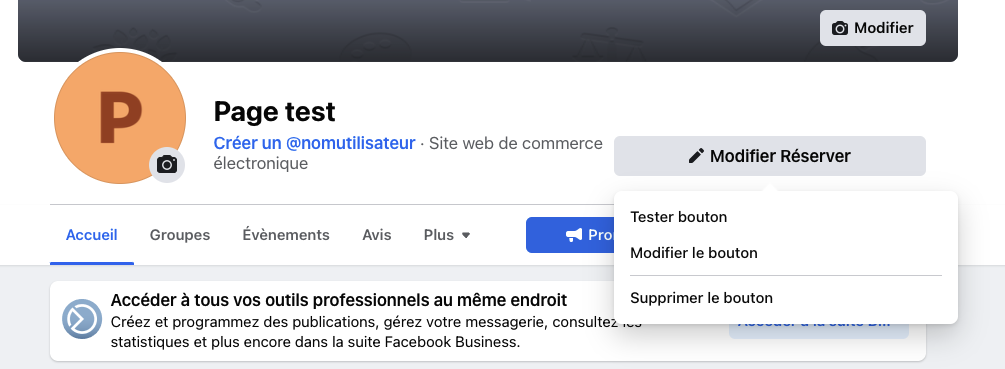Click the pencil icon in Modifier Réserver
The width and height of the screenshot is (1005, 369).
[x=696, y=156]
